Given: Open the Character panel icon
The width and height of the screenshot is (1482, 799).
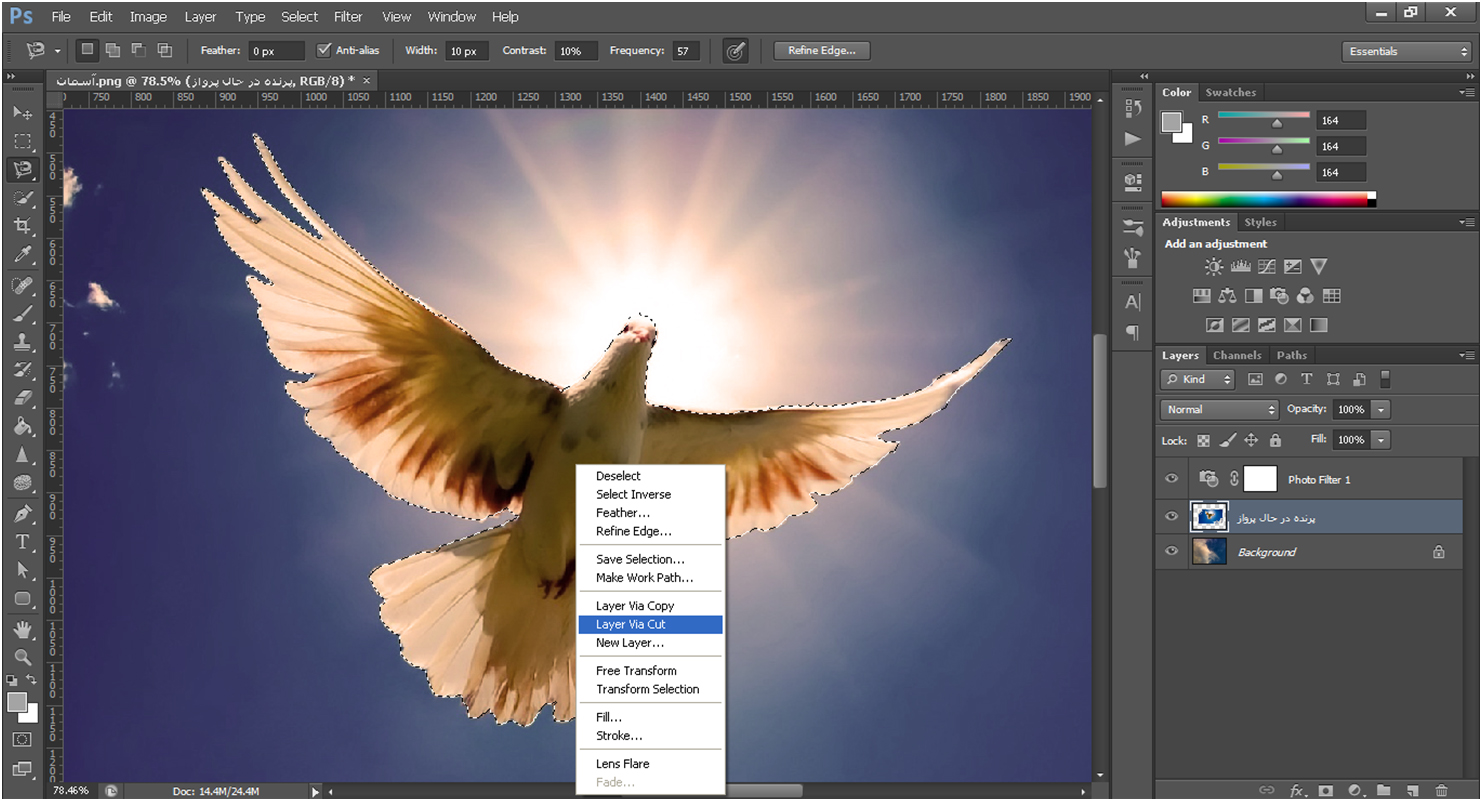Looking at the screenshot, I should pos(1133,303).
